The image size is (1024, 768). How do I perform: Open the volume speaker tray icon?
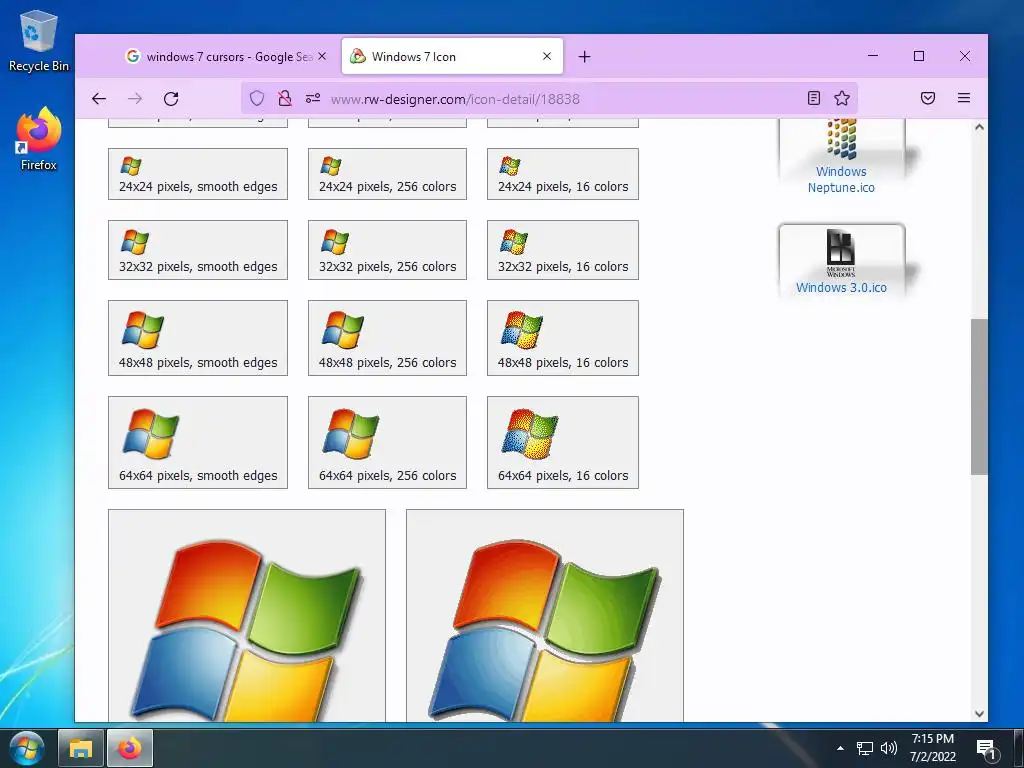pyautogui.click(x=888, y=748)
